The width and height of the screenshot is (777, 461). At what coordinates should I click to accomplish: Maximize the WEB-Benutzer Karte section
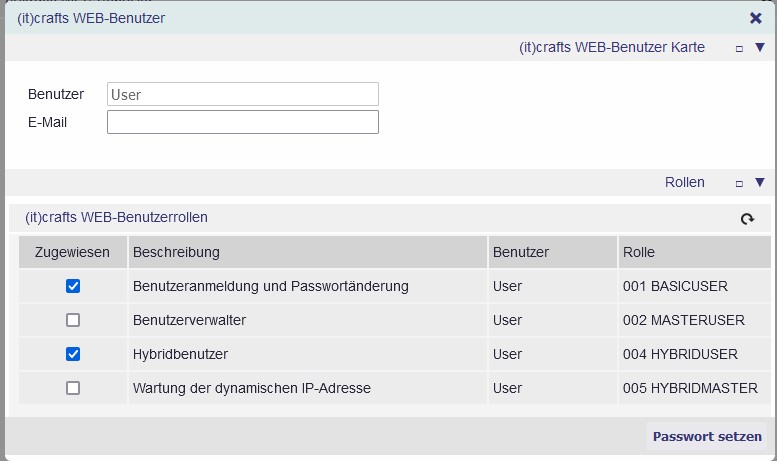click(739, 49)
